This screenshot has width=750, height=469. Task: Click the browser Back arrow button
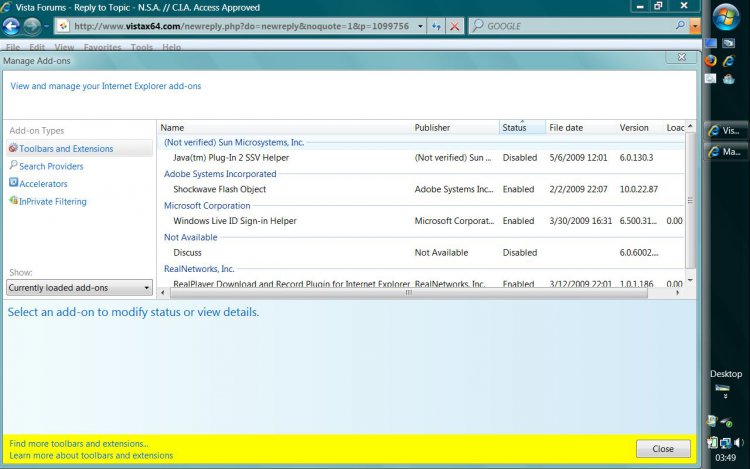tap(11, 26)
